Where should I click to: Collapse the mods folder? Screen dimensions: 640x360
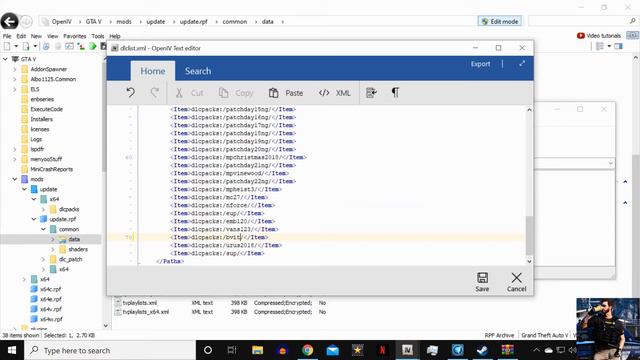pos(15,179)
